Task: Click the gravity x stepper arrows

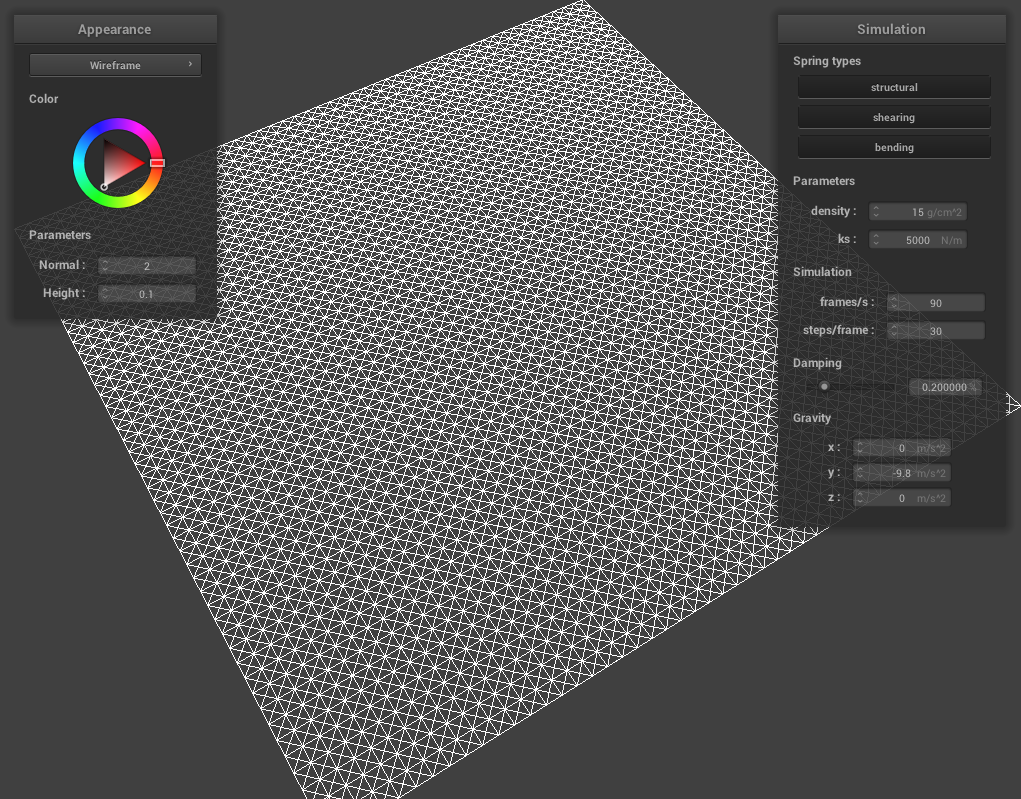Action: (860, 448)
